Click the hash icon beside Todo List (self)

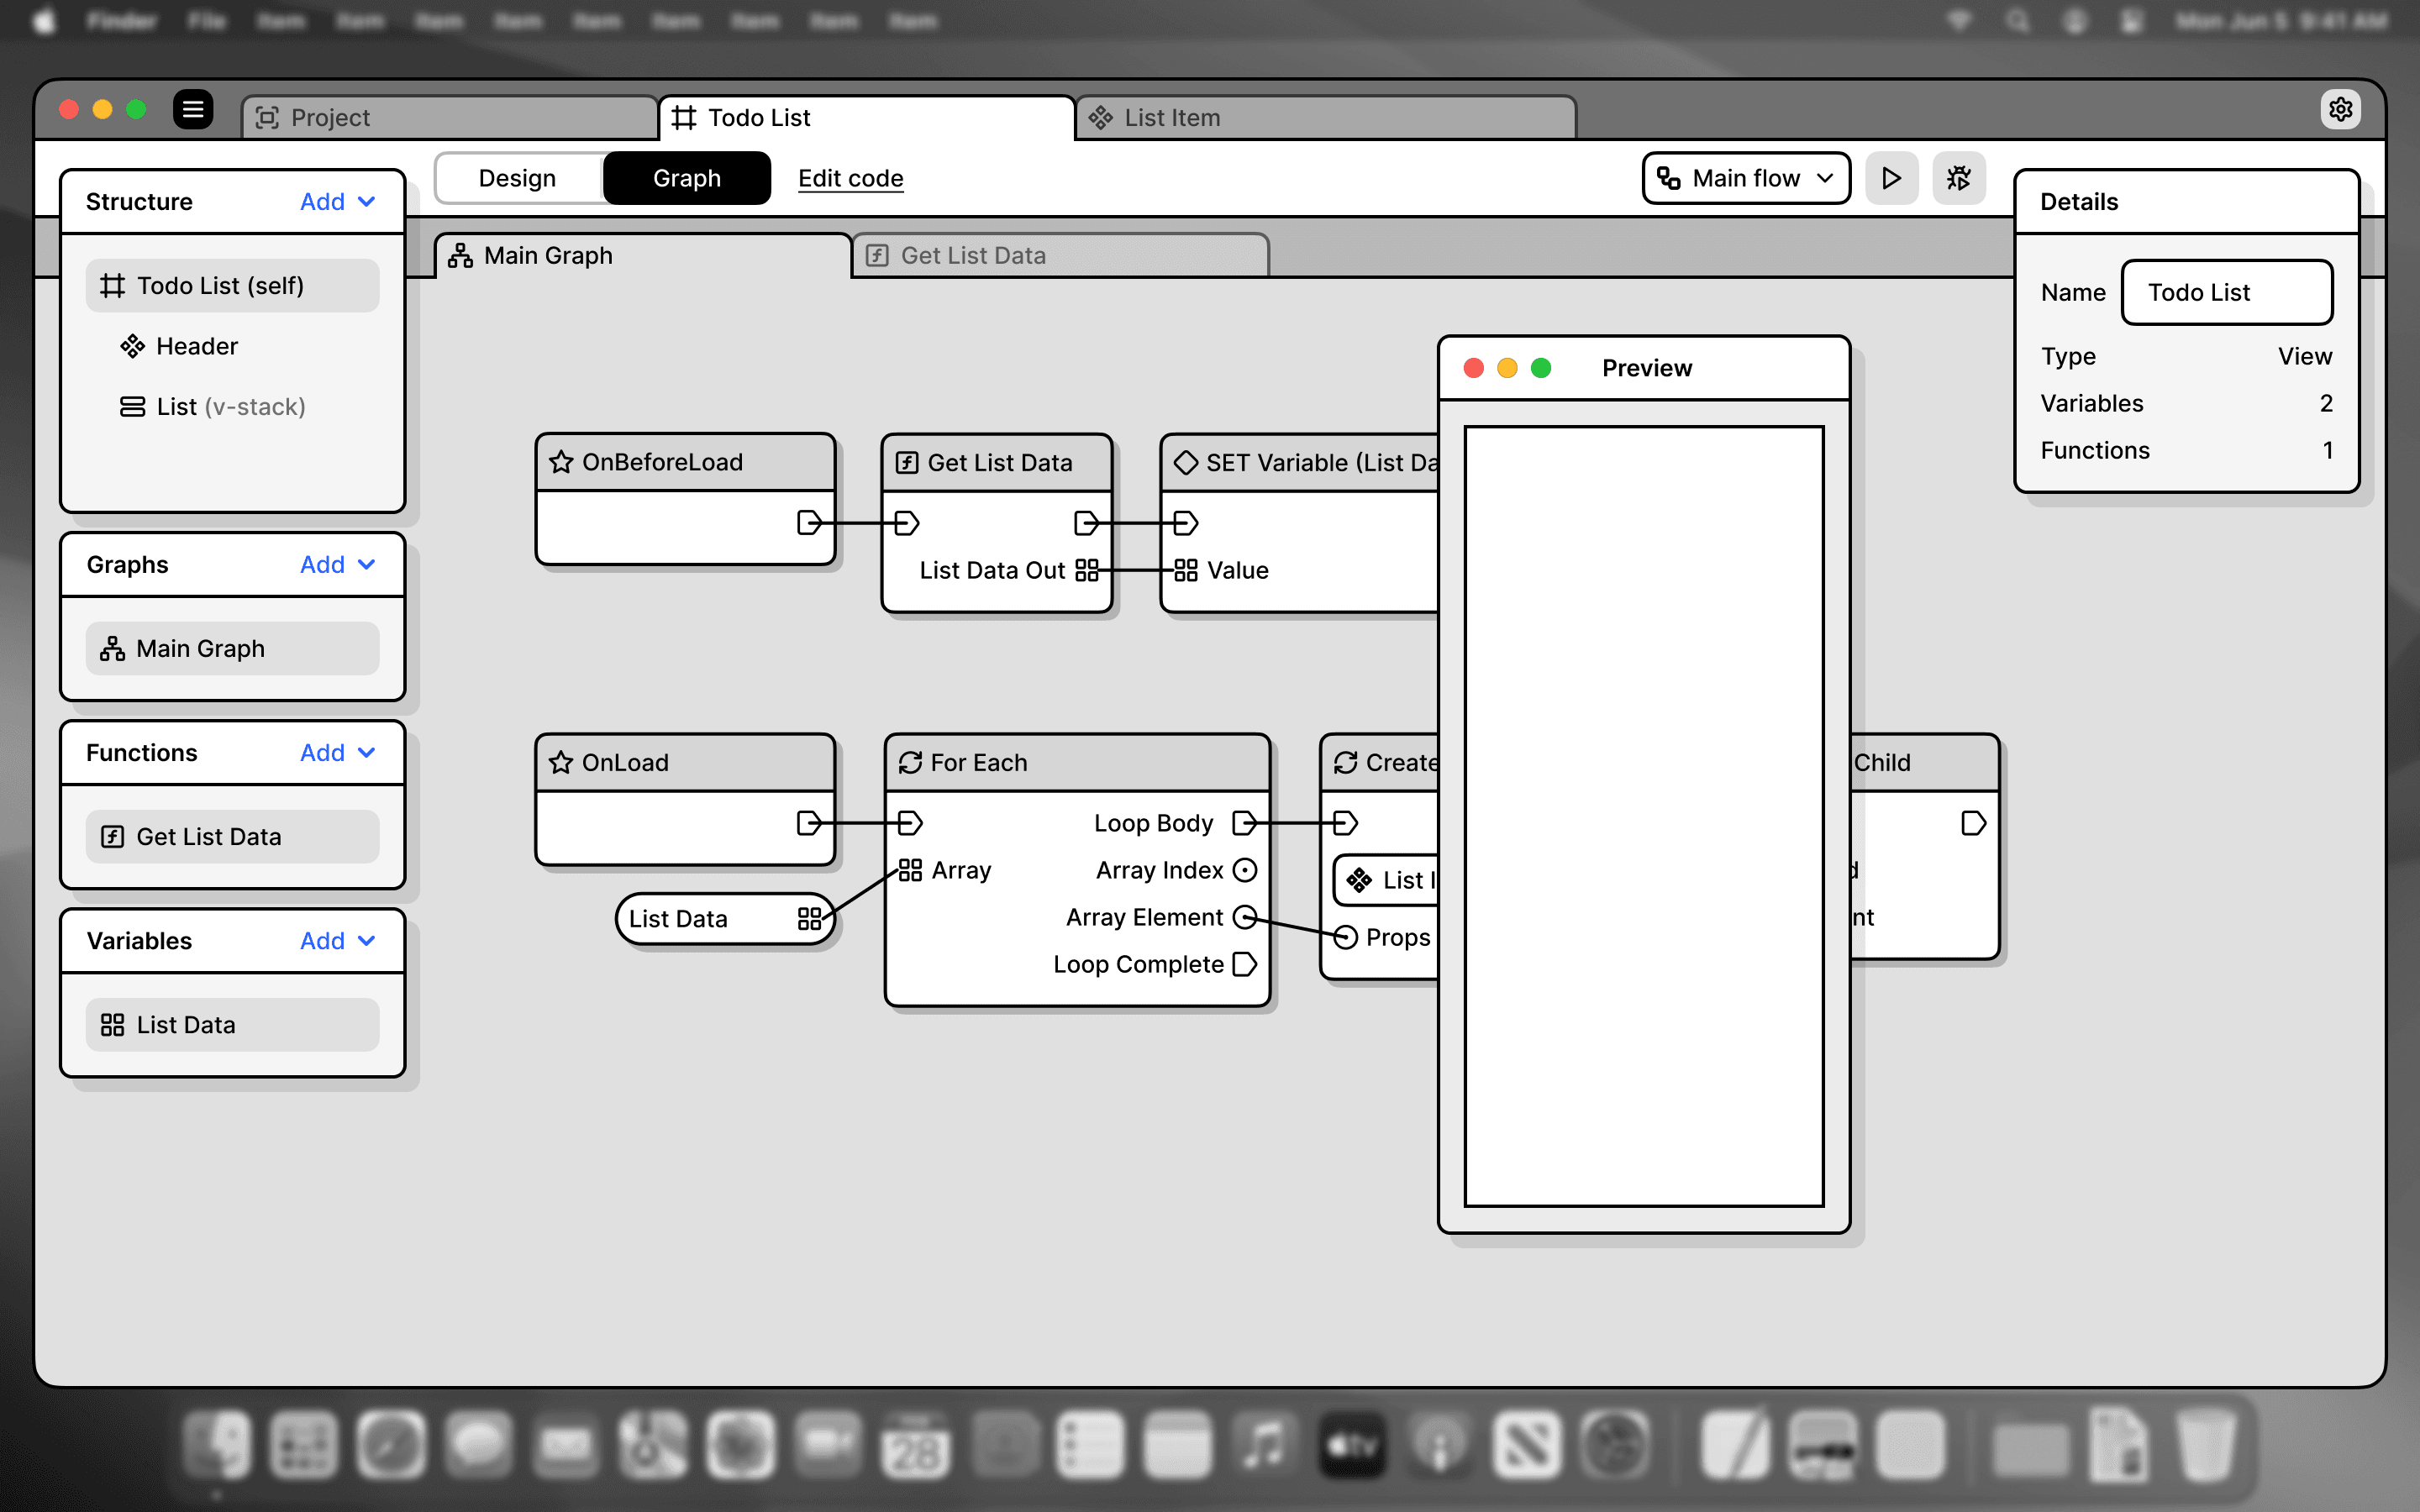pos(113,285)
